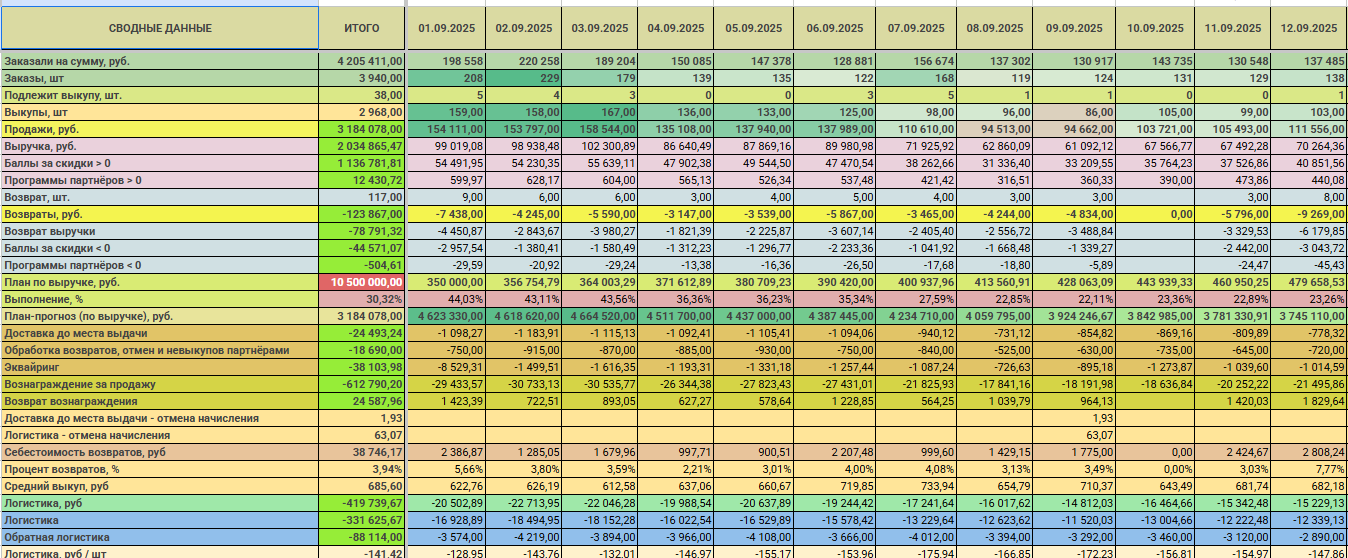Select the Баллы за скидки > 0 label

160,163
